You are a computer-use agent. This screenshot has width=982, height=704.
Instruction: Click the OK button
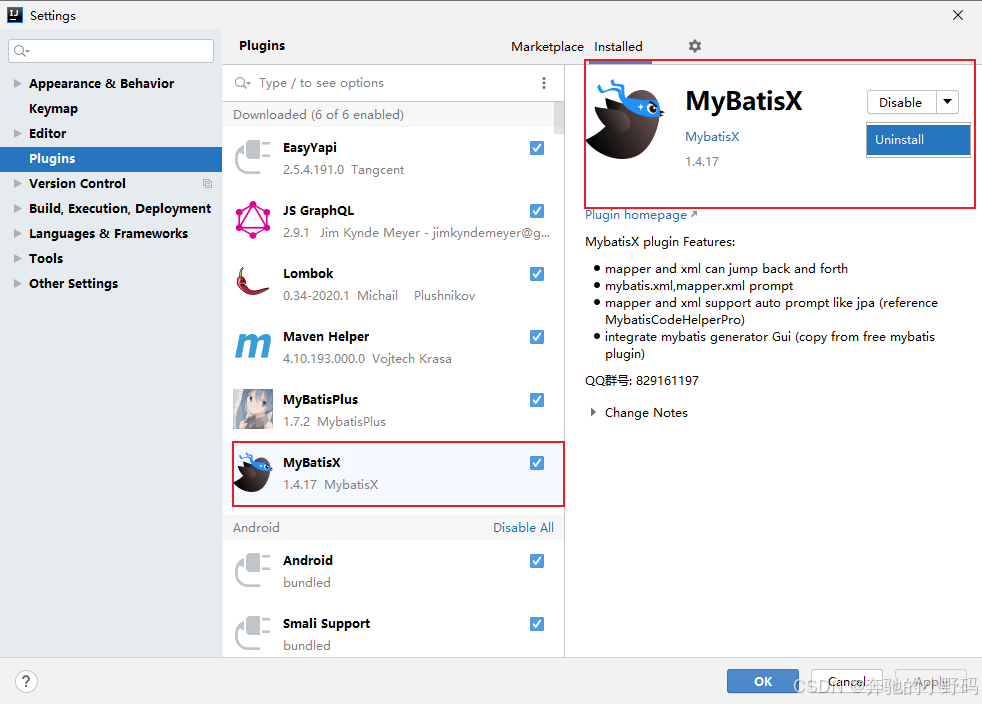coord(763,681)
